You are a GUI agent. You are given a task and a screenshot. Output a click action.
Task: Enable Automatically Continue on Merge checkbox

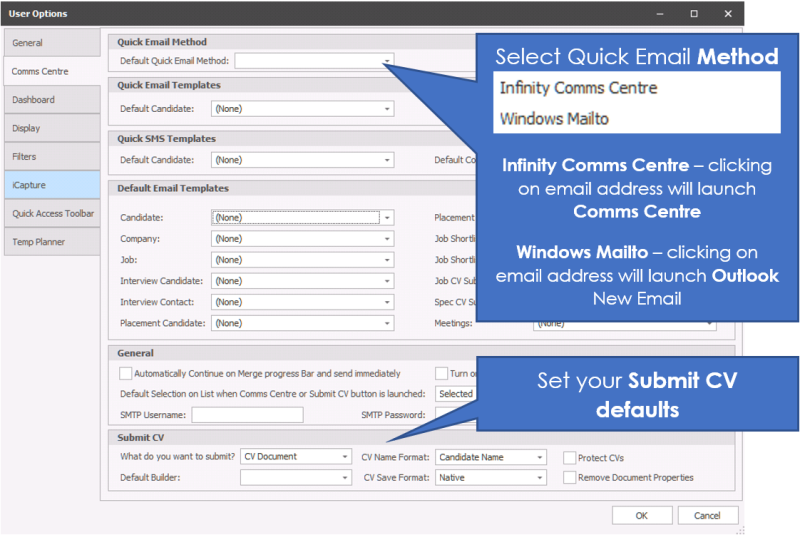(x=125, y=373)
